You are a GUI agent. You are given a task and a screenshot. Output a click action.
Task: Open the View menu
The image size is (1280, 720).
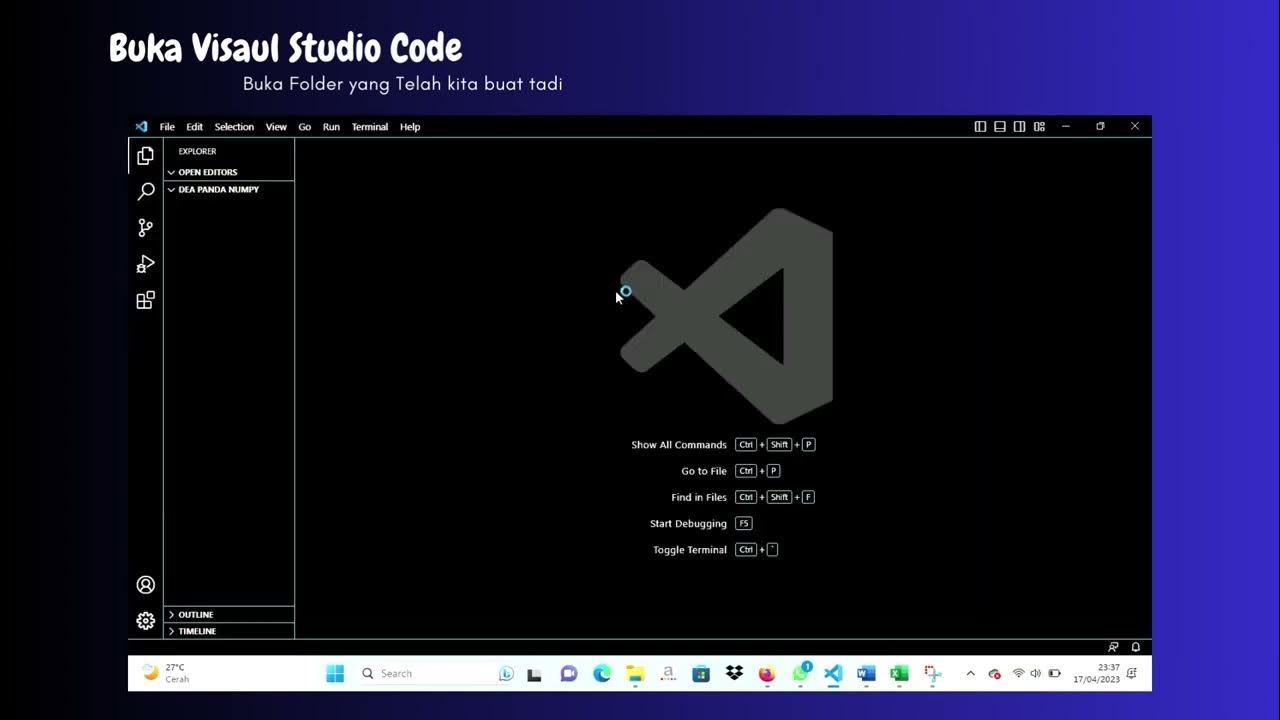pos(276,127)
